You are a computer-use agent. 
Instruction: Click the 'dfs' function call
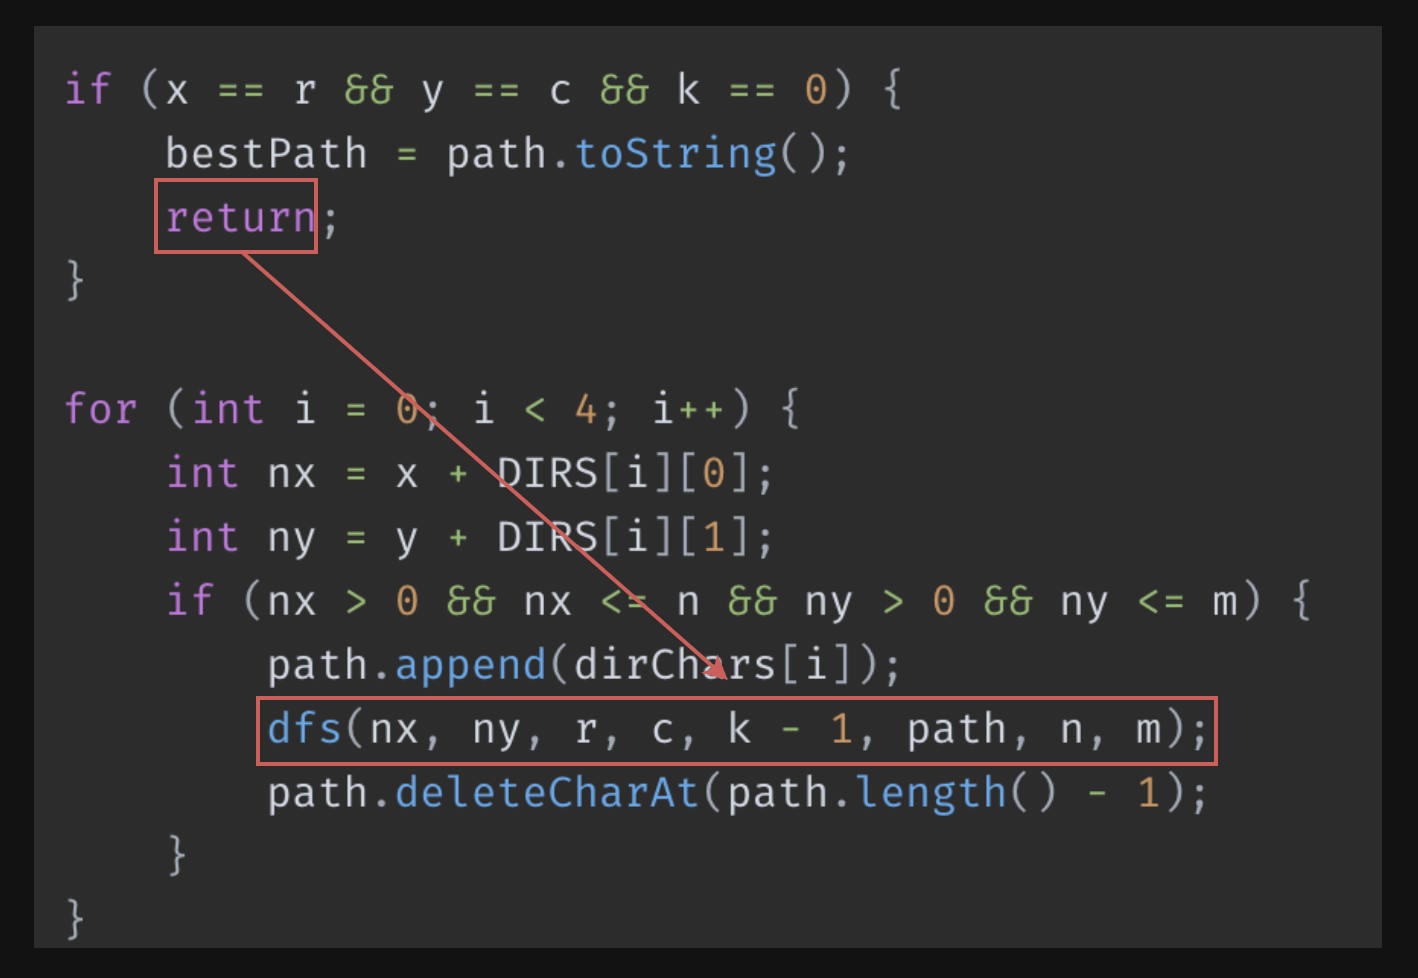[x=305, y=728]
